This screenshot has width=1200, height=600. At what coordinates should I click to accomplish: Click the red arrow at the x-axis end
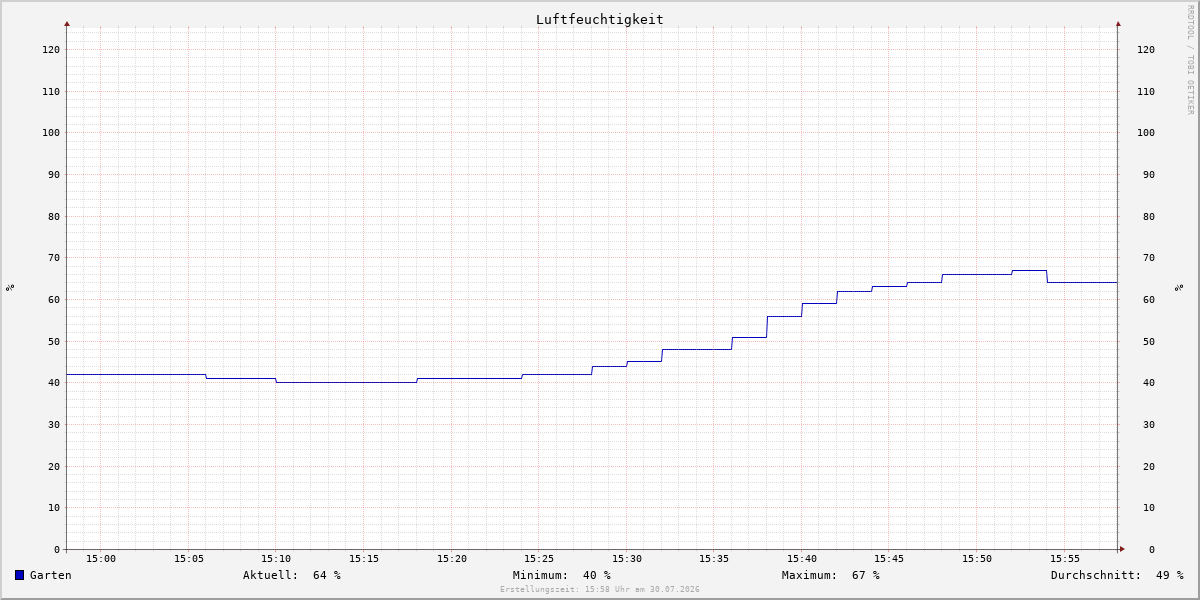click(x=1122, y=548)
